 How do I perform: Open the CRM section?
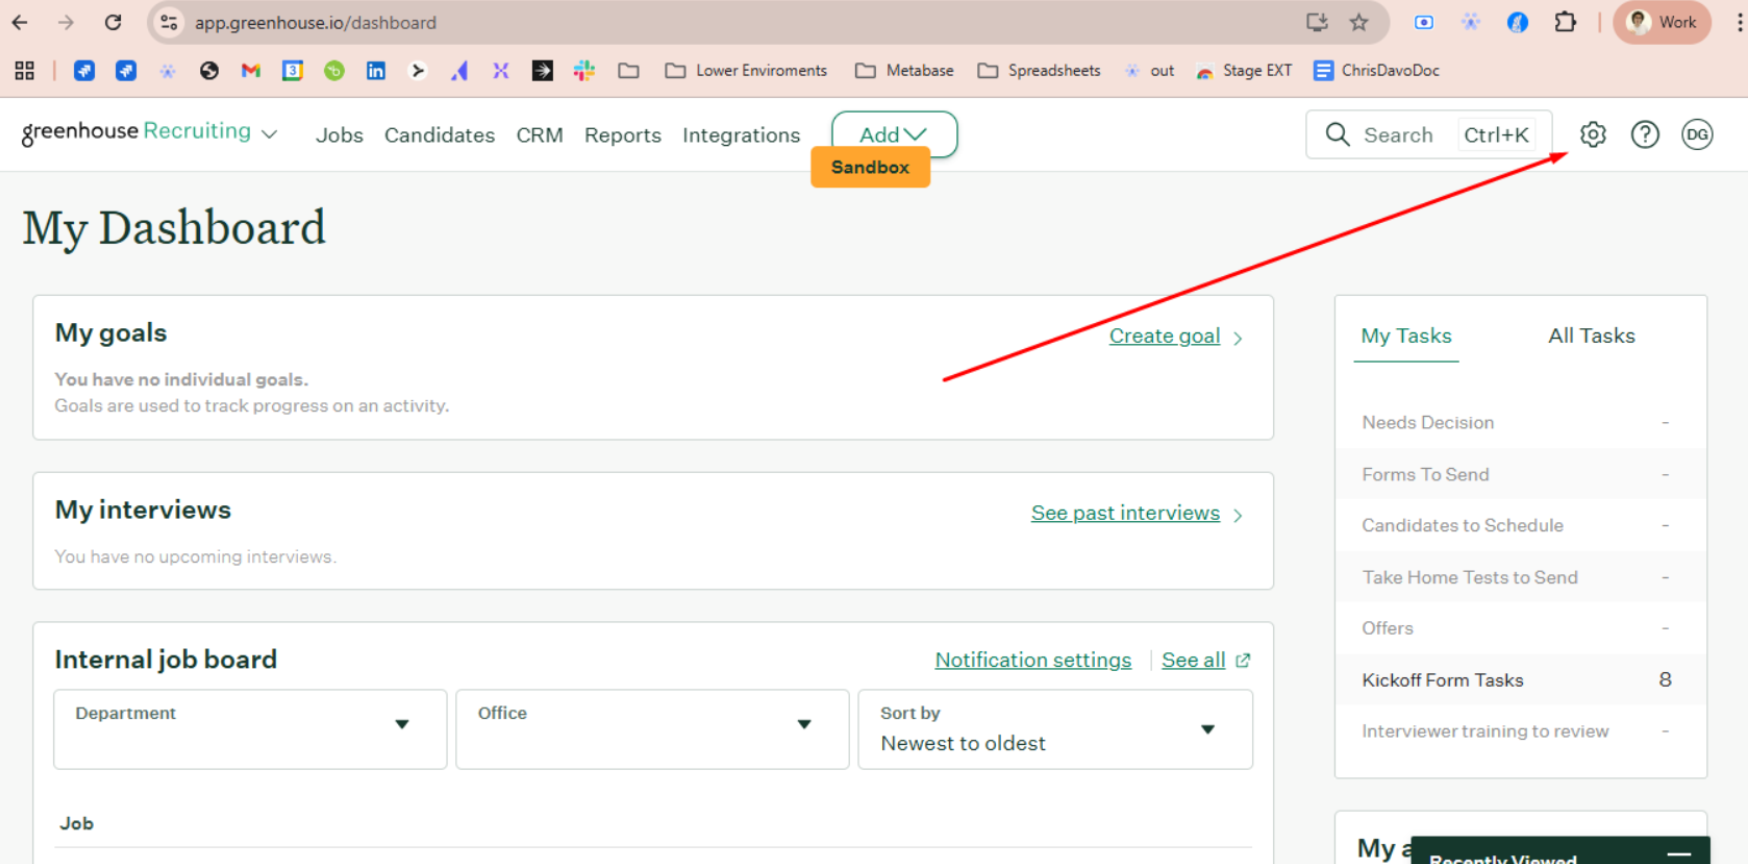coord(539,135)
